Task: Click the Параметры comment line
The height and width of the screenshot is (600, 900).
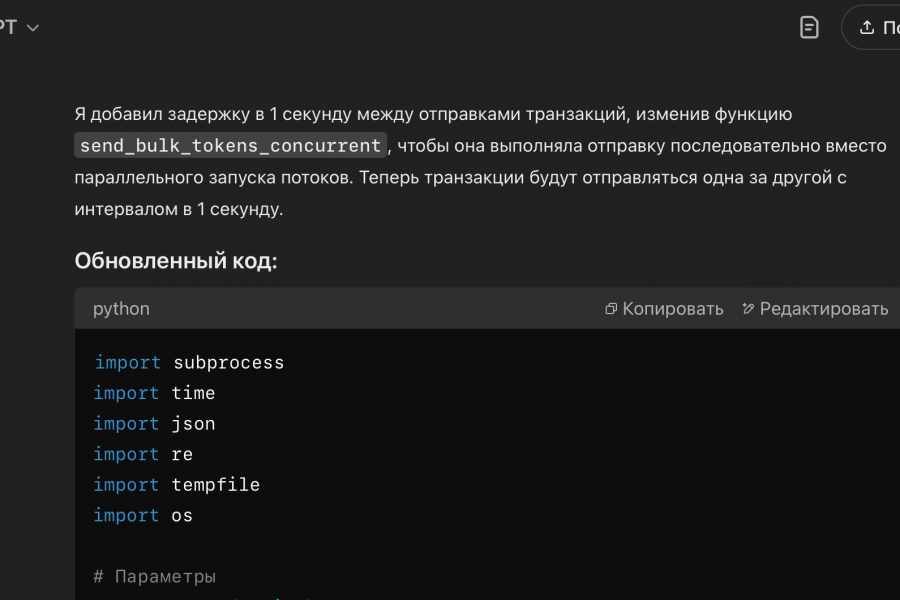Action: pyautogui.click(x=154, y=576)
